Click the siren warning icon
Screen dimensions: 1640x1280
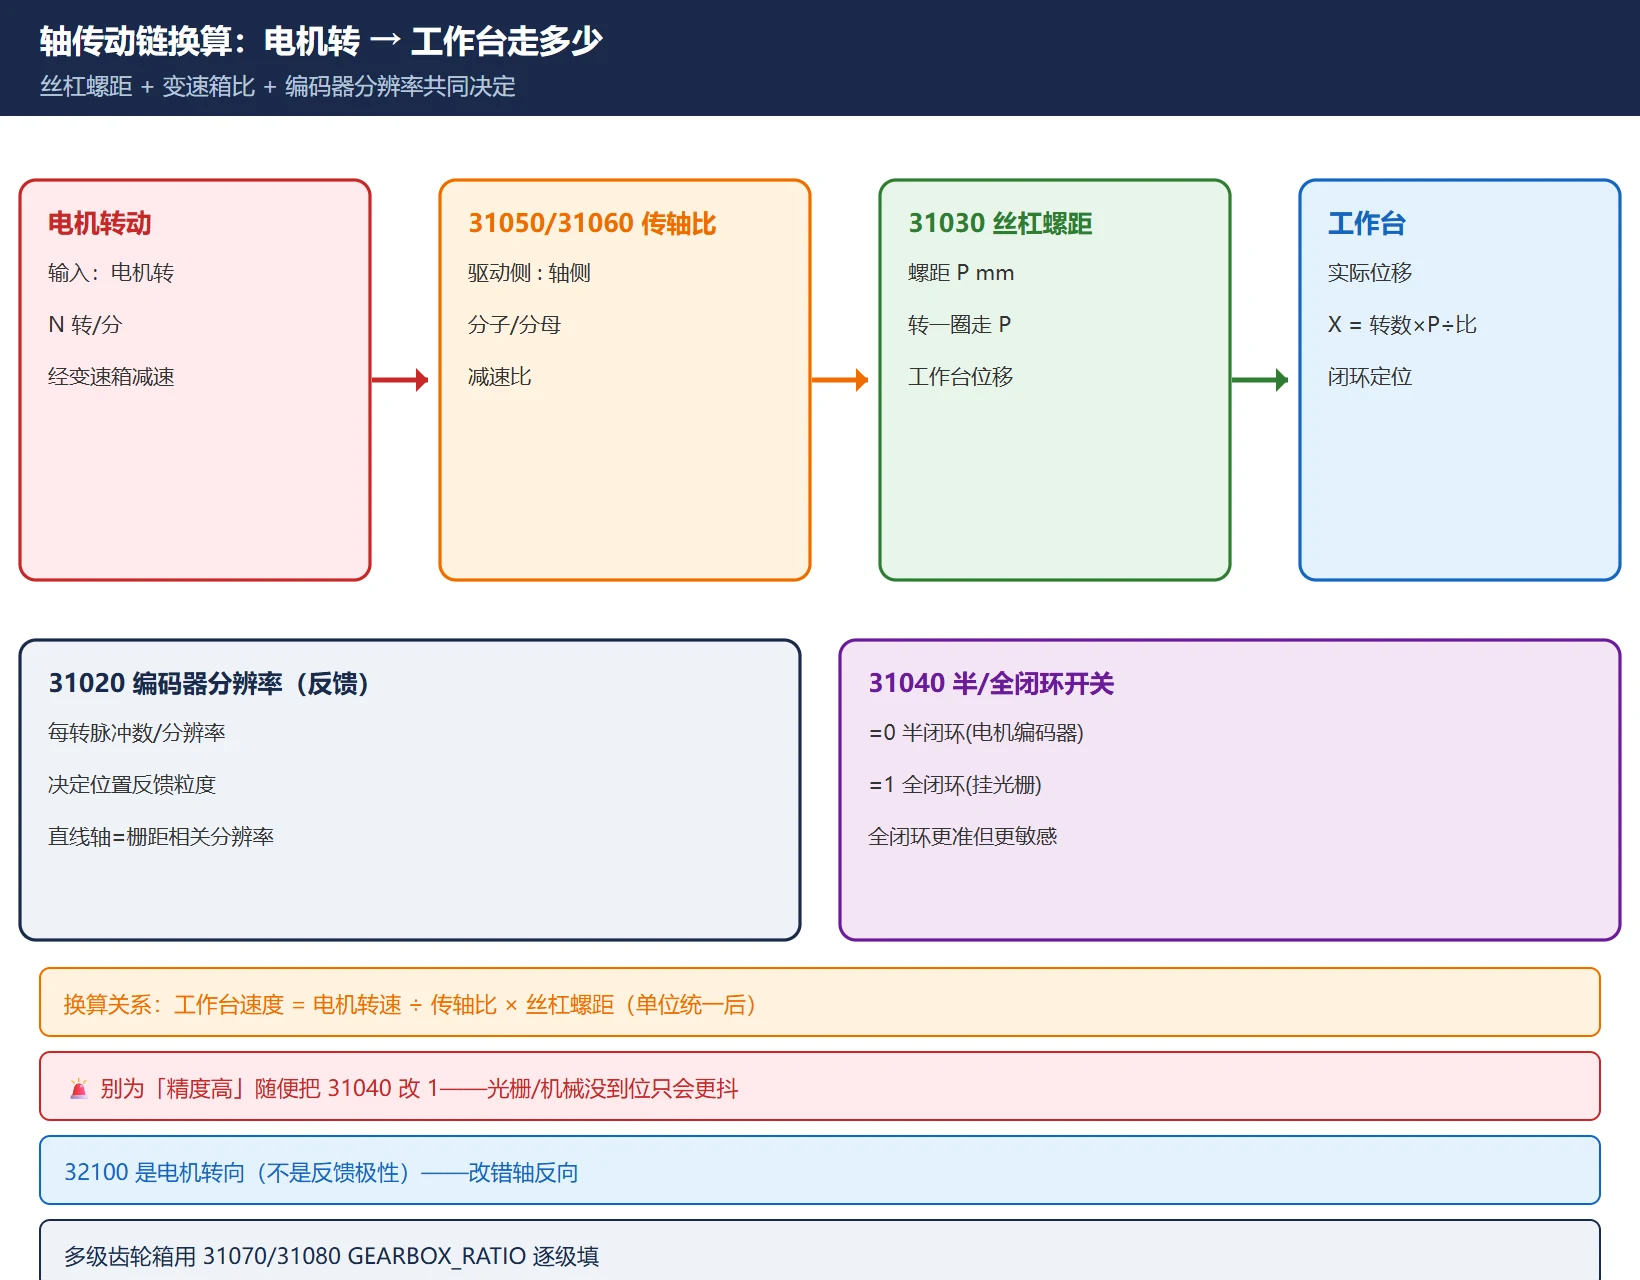point(79,1088)
